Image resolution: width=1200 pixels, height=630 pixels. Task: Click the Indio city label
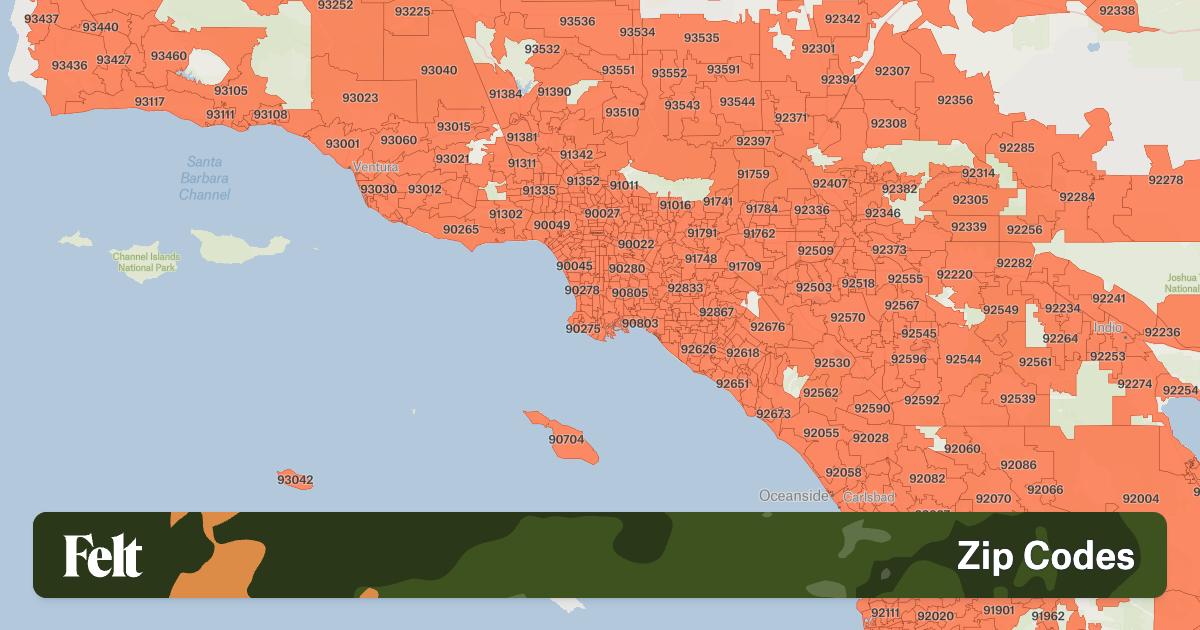[1107, 327]
